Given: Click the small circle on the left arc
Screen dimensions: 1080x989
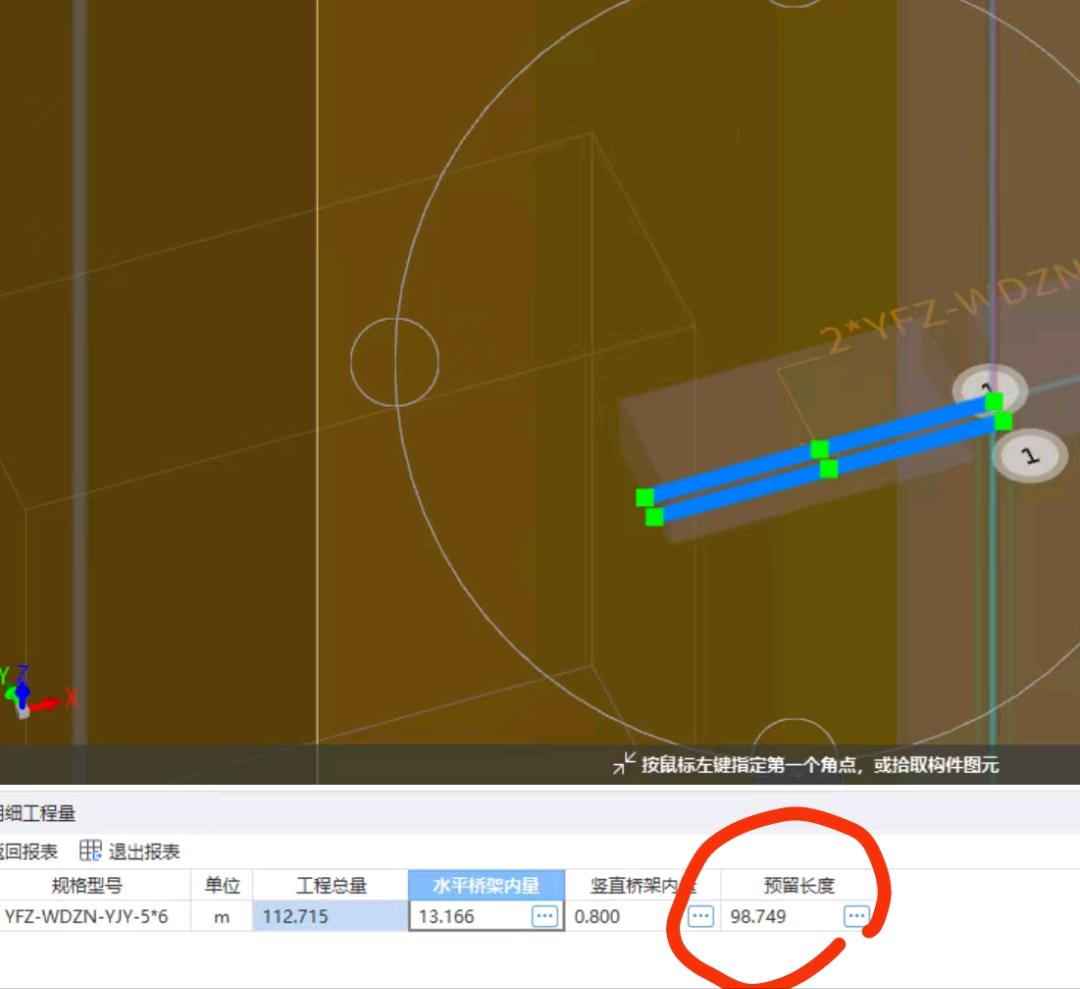Looking at the screenshot, I should coord(395,362).
